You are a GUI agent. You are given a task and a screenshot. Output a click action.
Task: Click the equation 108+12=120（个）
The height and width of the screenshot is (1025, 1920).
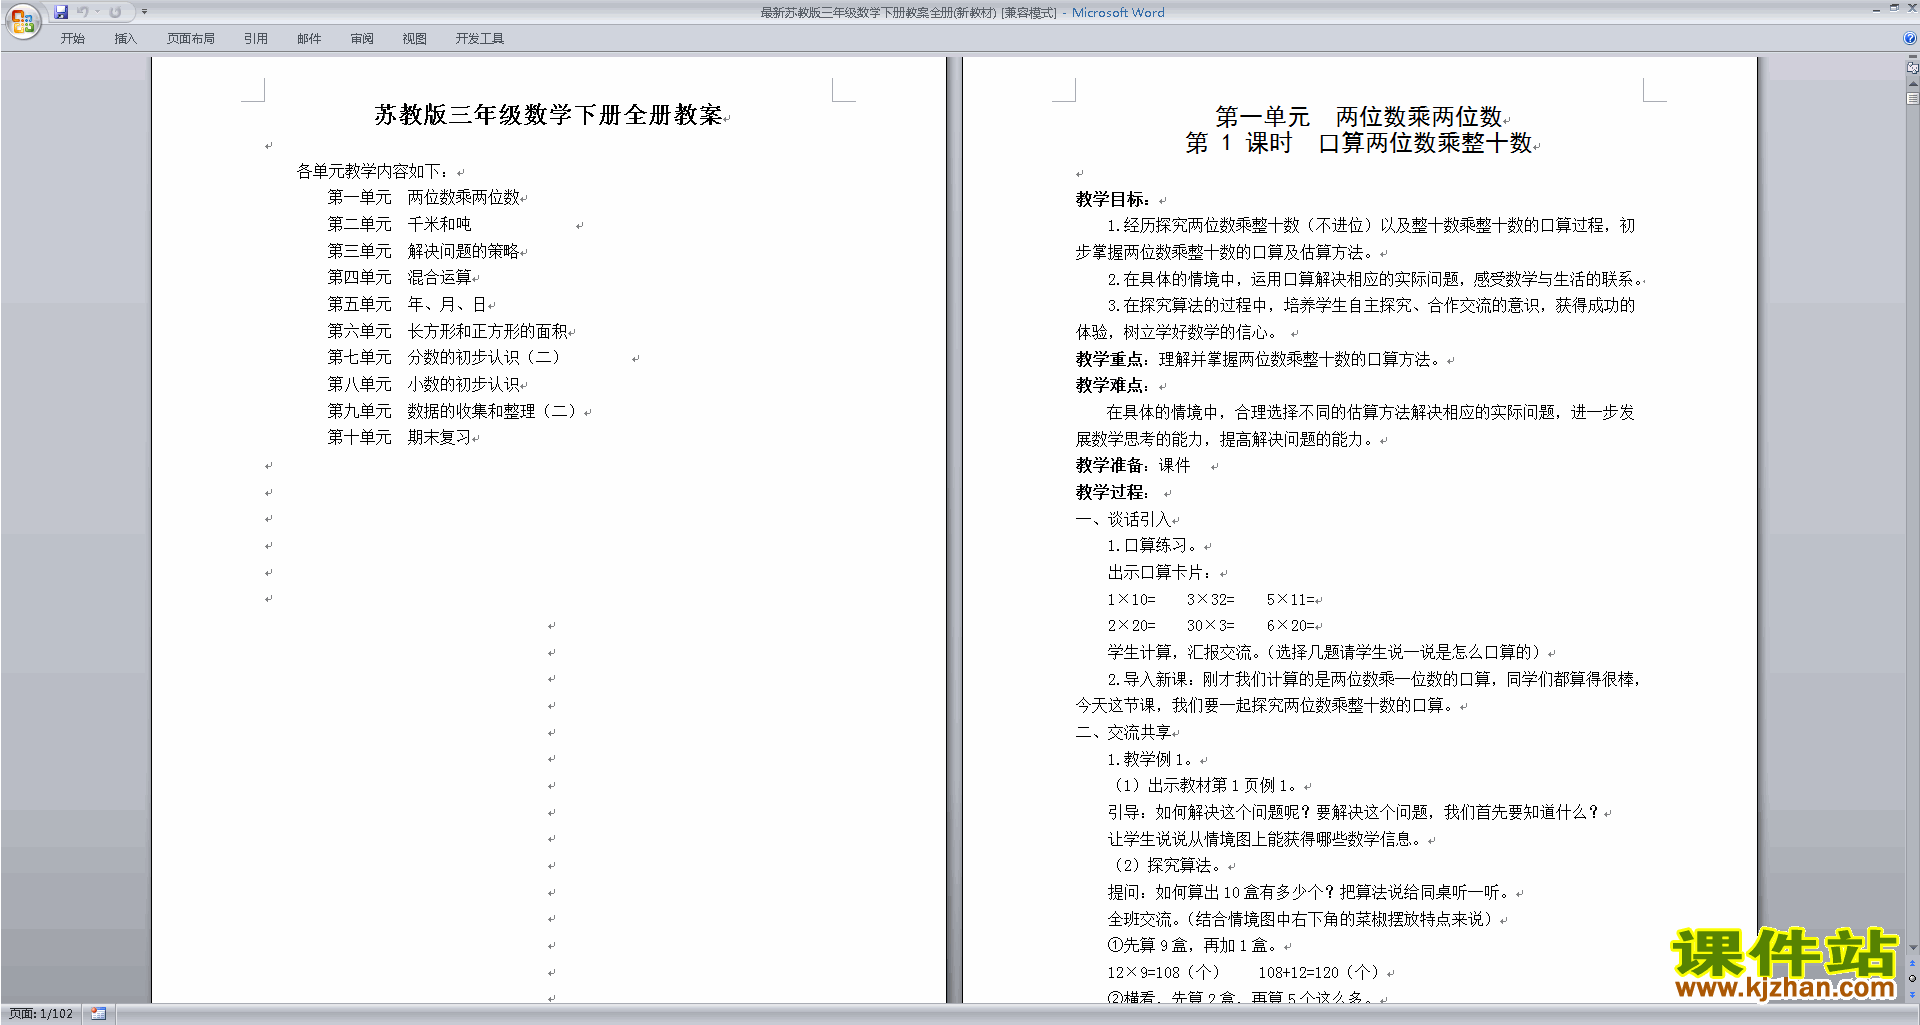pos(1320,972)
